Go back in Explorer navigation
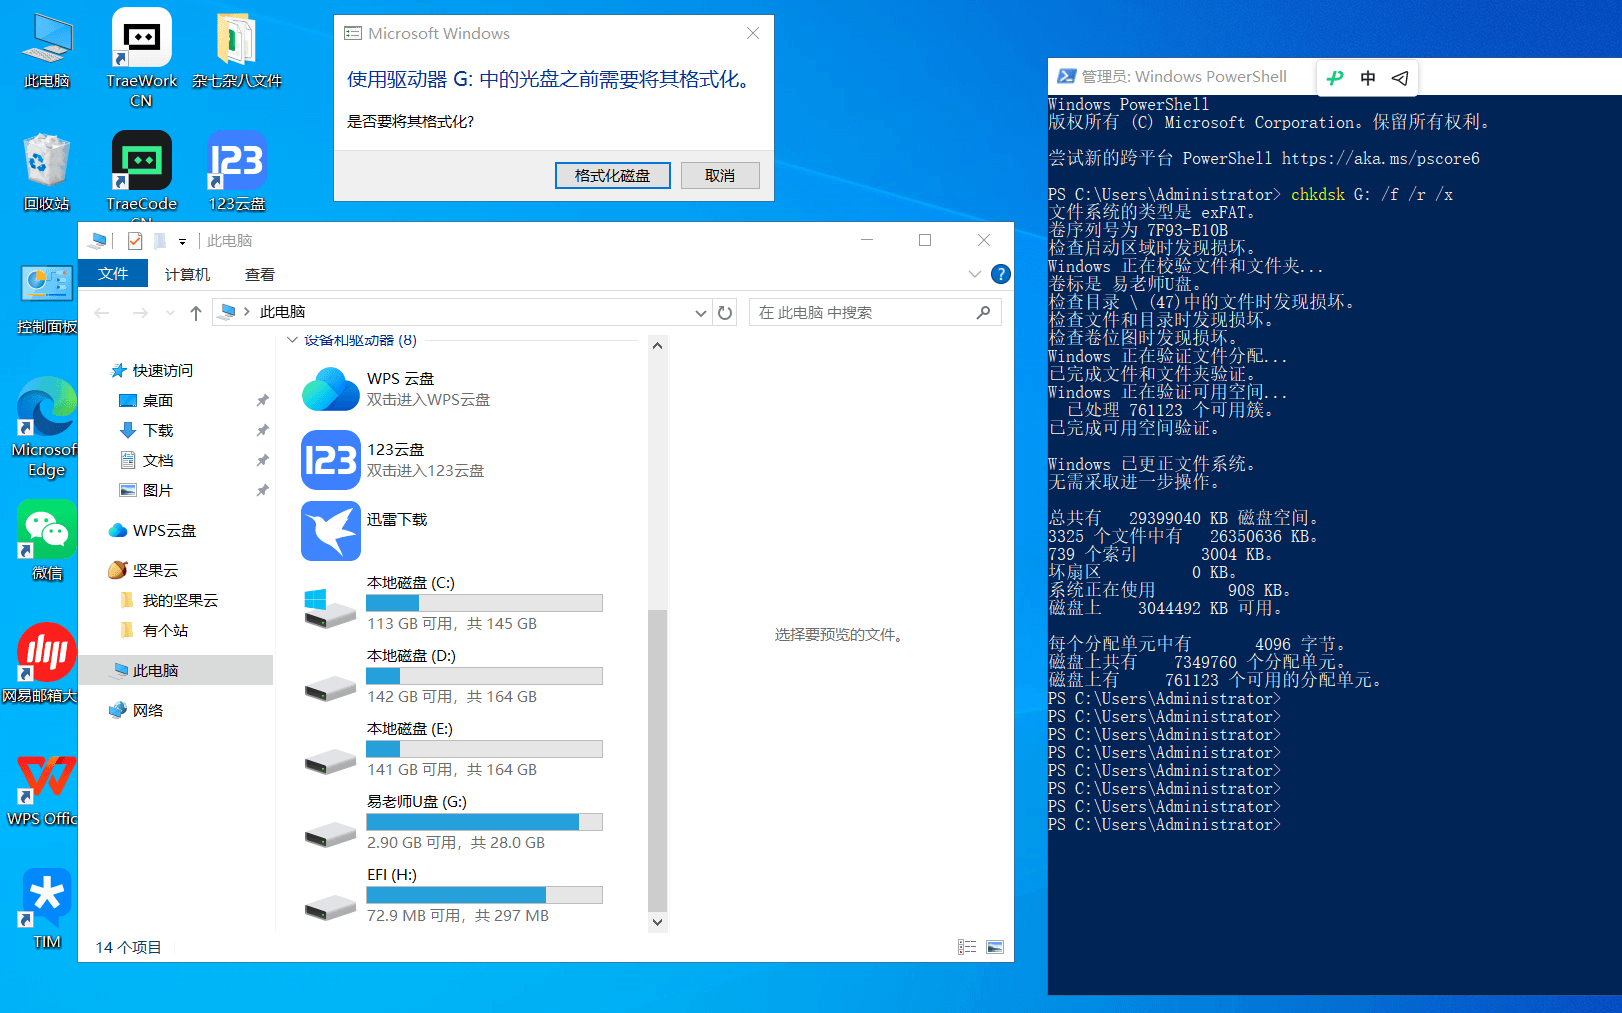Viewport: 1622px width, 1013px height. point(102,313)
